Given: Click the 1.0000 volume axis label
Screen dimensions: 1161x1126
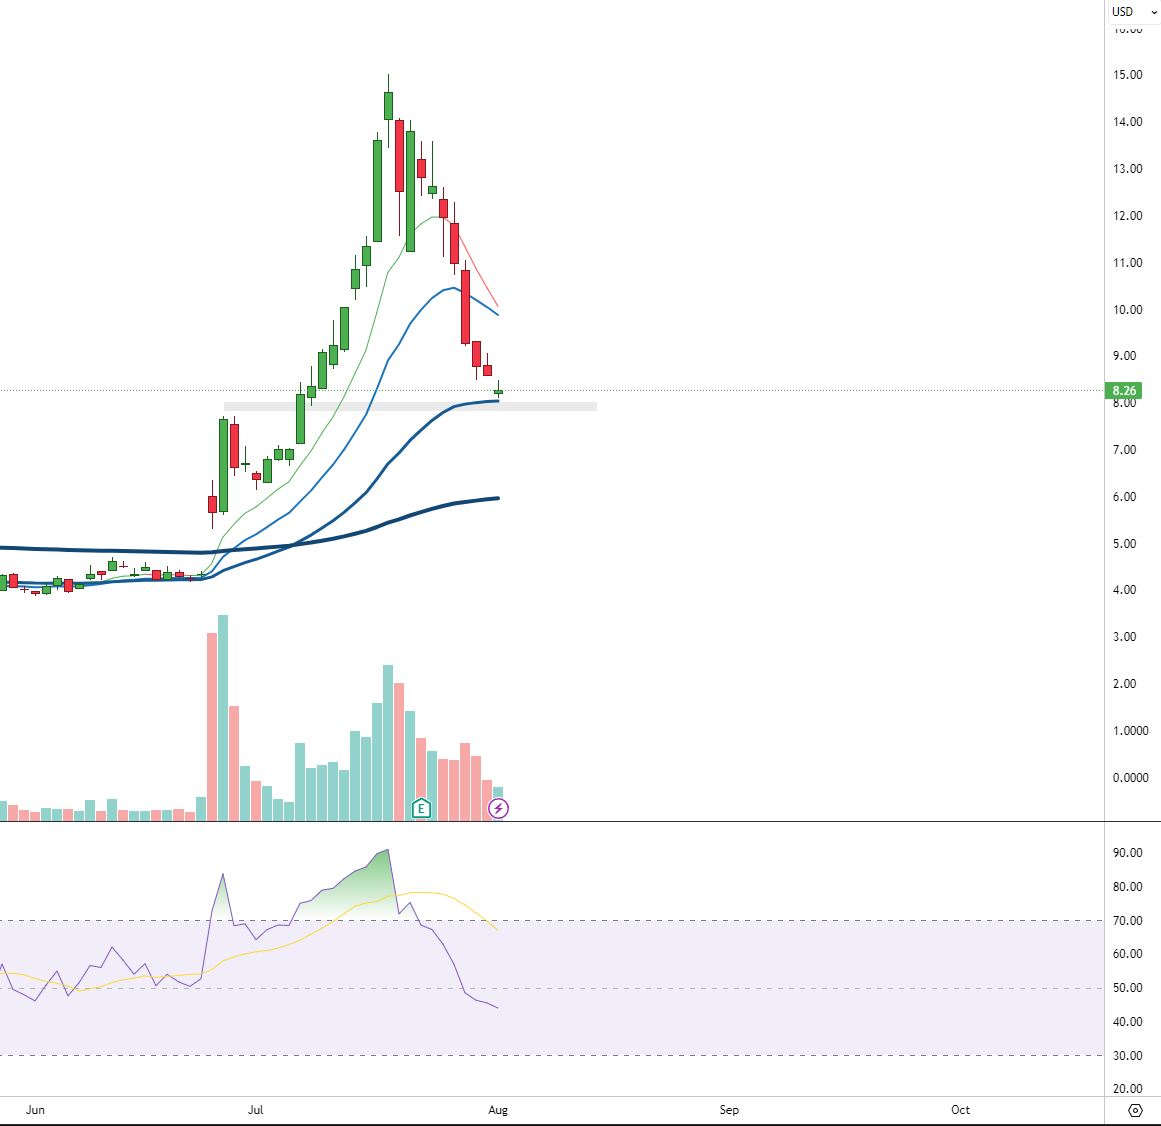Looking at the screenshot, I should 1131,731.
